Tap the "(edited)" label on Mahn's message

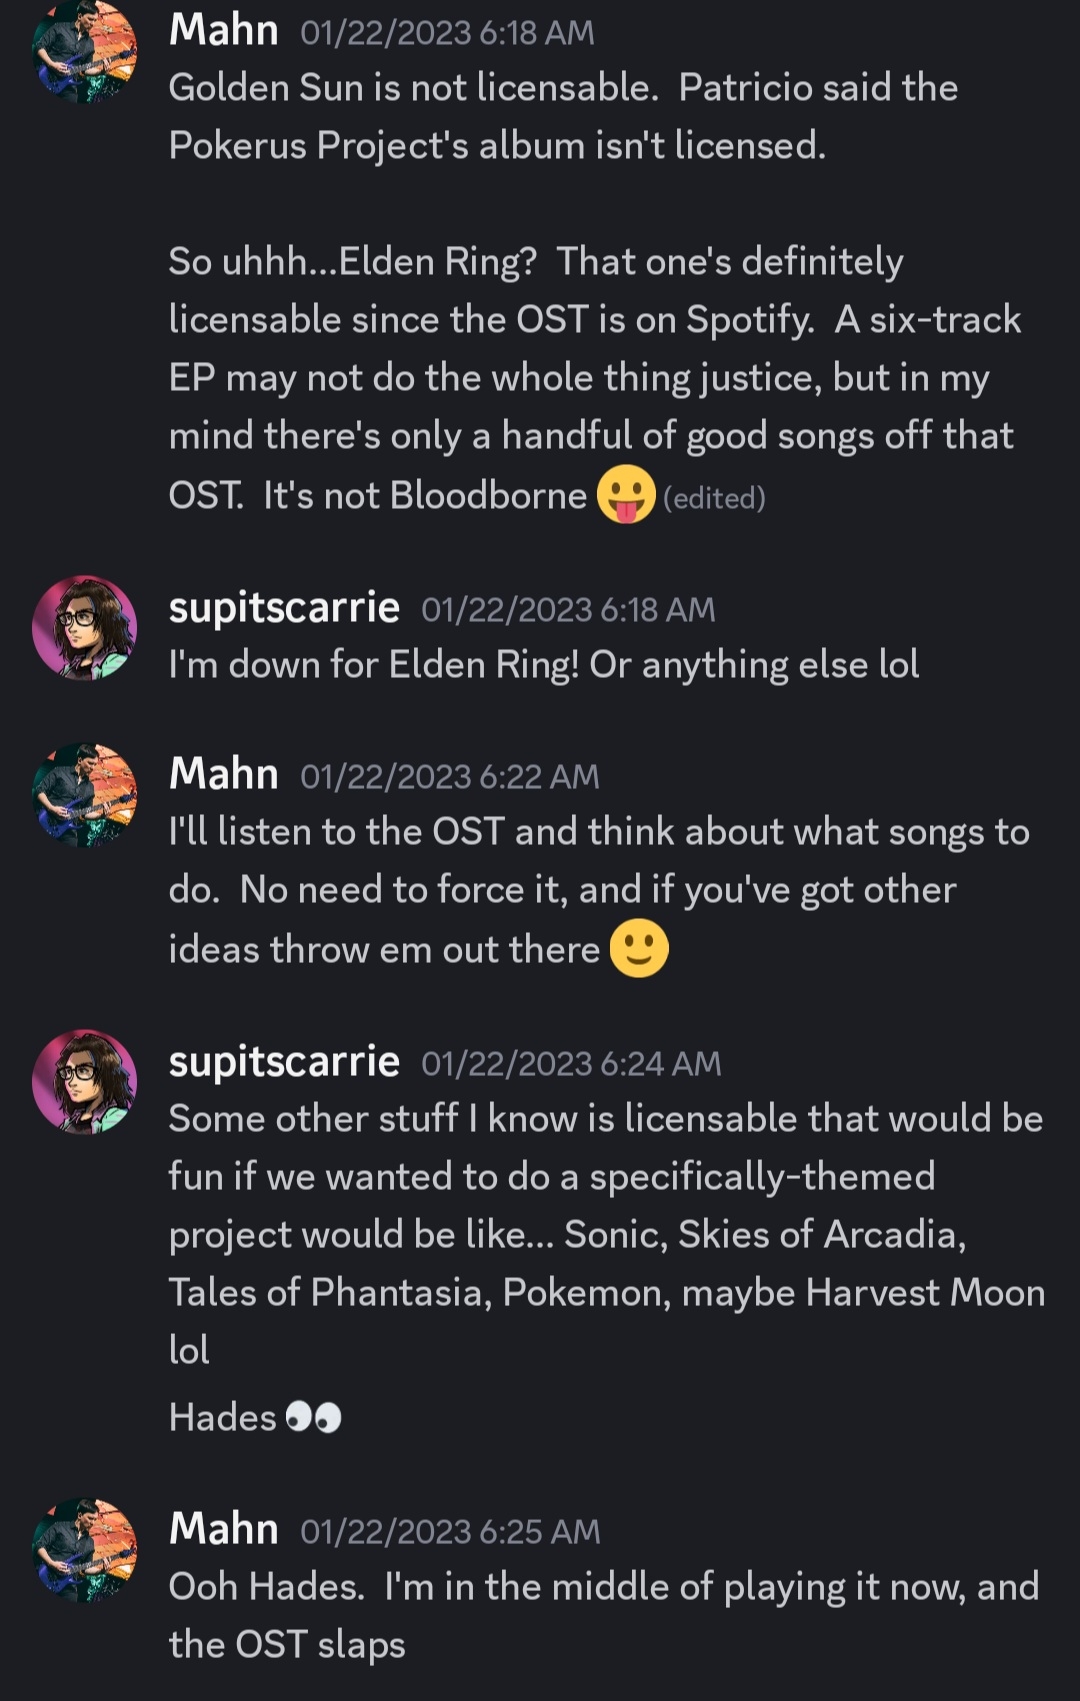(x=714, y=498)
